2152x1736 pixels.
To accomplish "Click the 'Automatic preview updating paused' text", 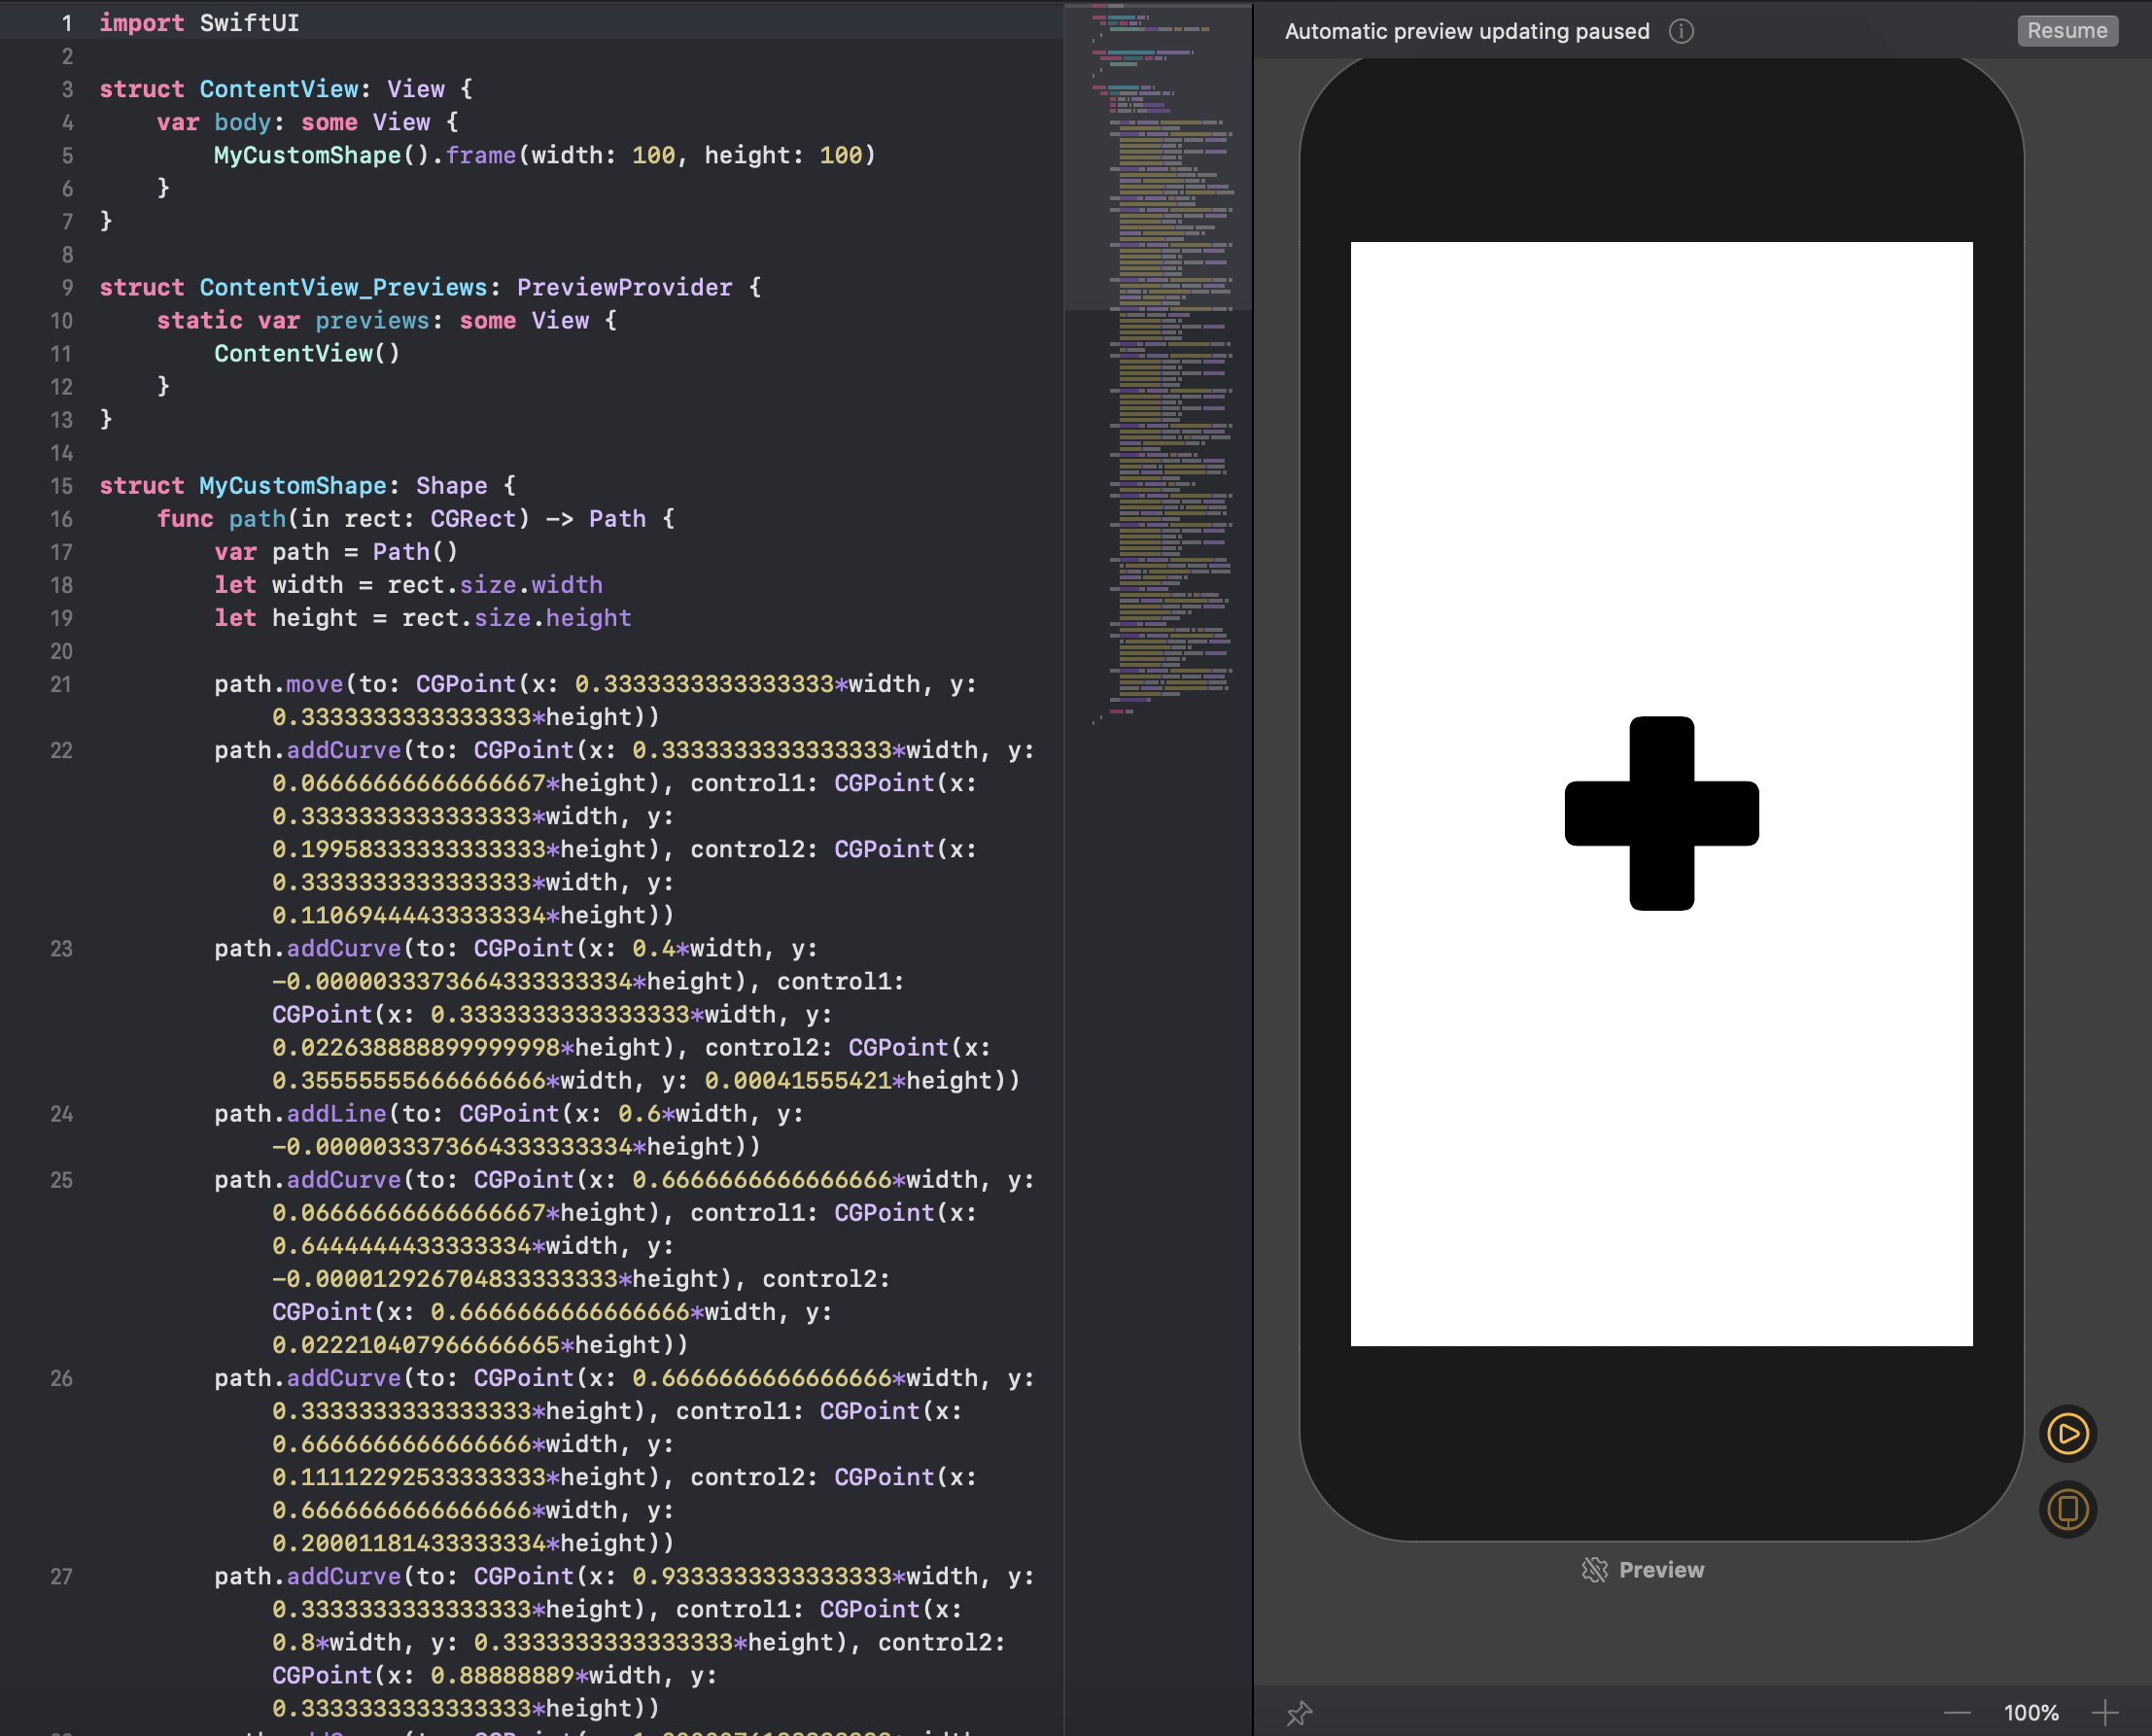I will pos(1466,31).
